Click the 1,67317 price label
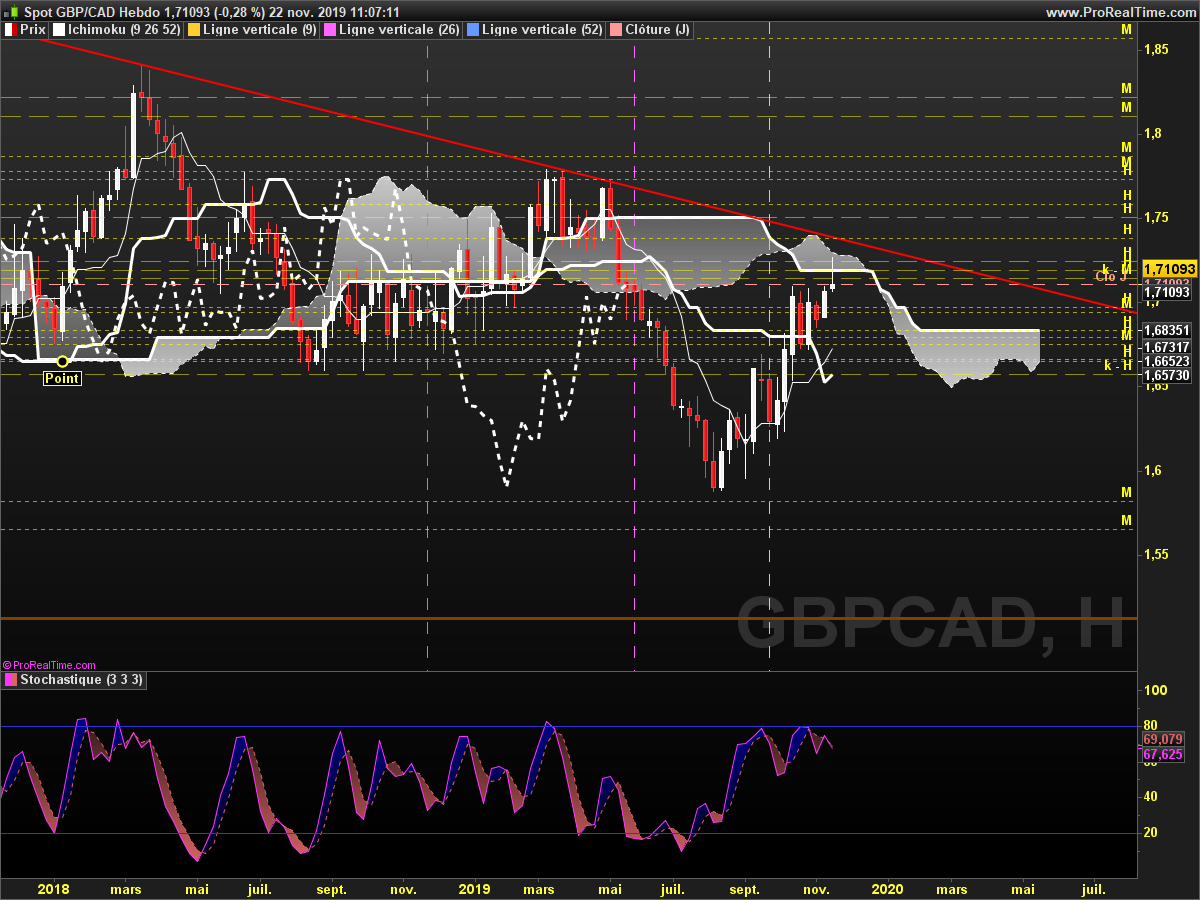 click(1166, 346)
